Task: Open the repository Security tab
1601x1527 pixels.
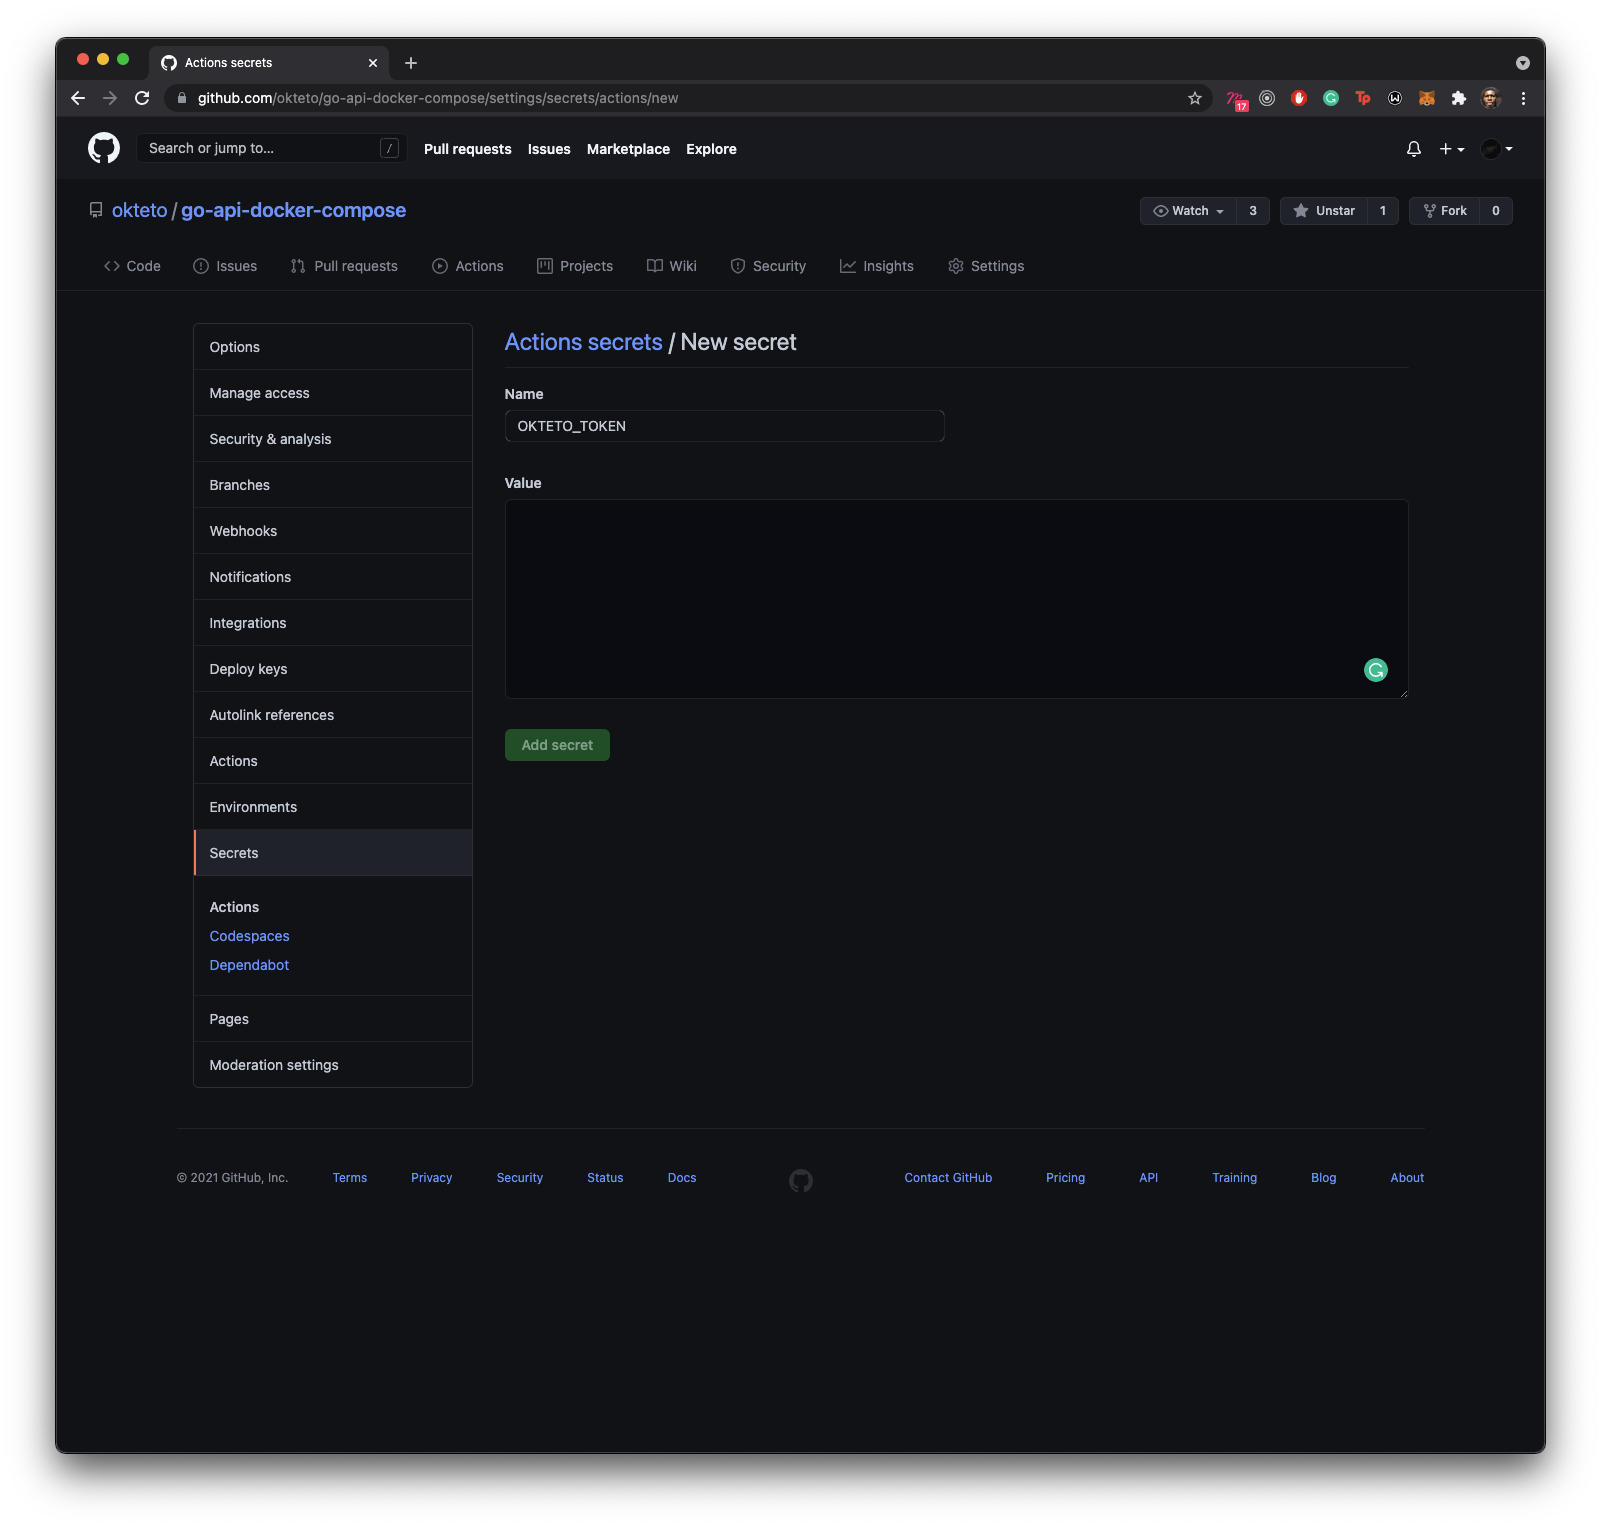Action: coord(768,266)
